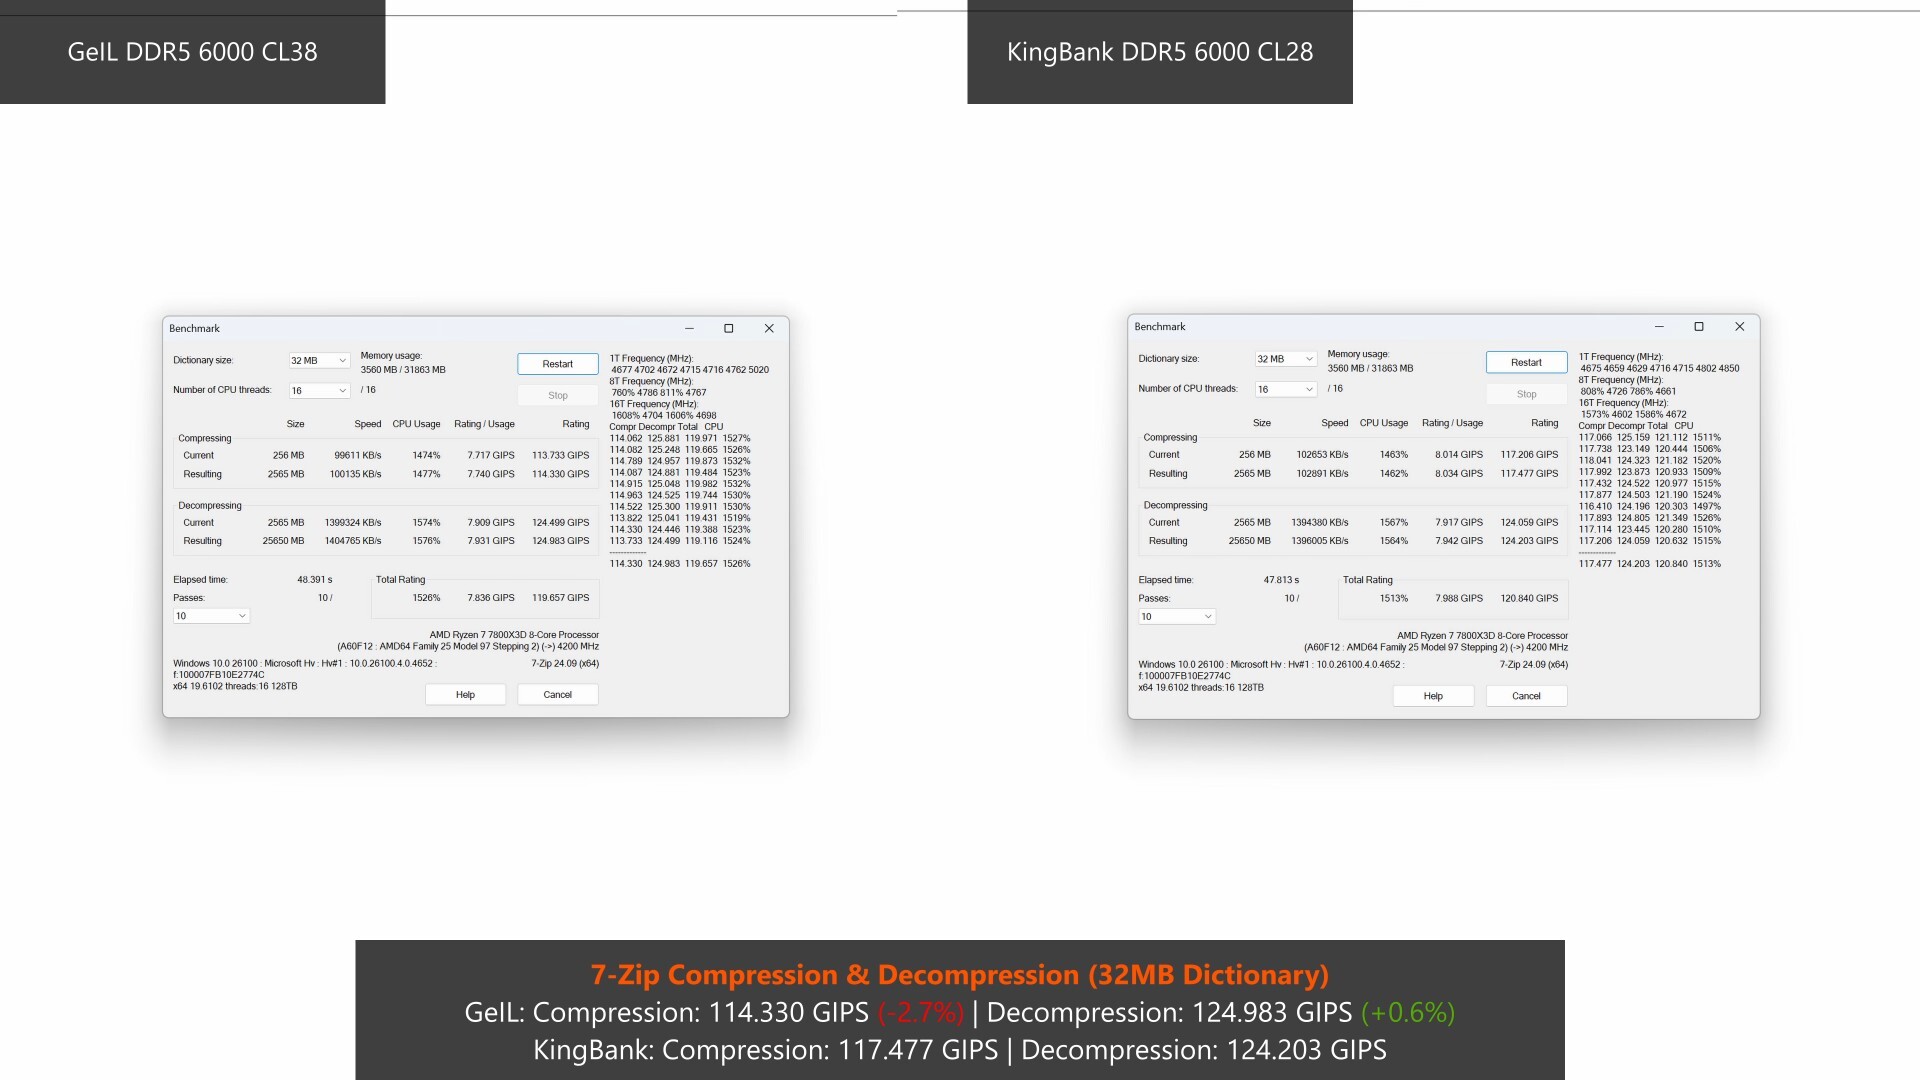This screenshot has height=1080, width=1920.
Task: Click the 119.657 GIPS total rating in GeIL window
Action: tap(560, 598)
